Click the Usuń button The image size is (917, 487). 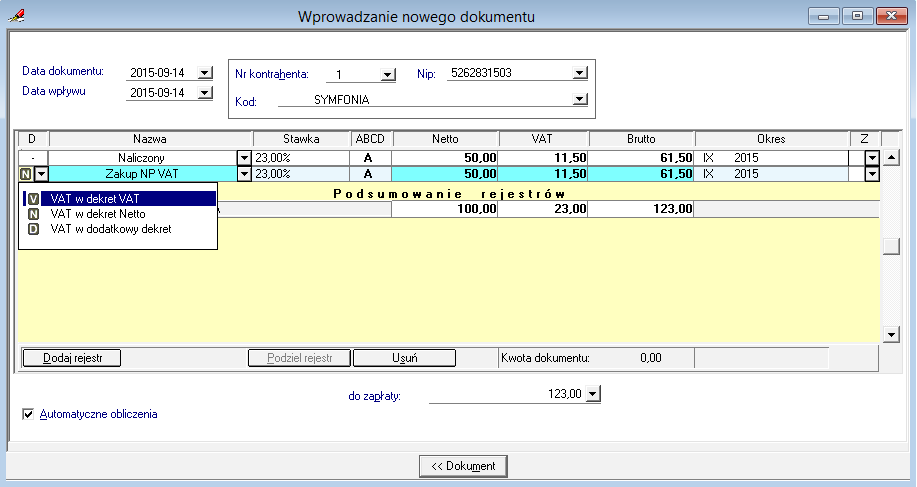pyautogui.click(x=405, y=358)
